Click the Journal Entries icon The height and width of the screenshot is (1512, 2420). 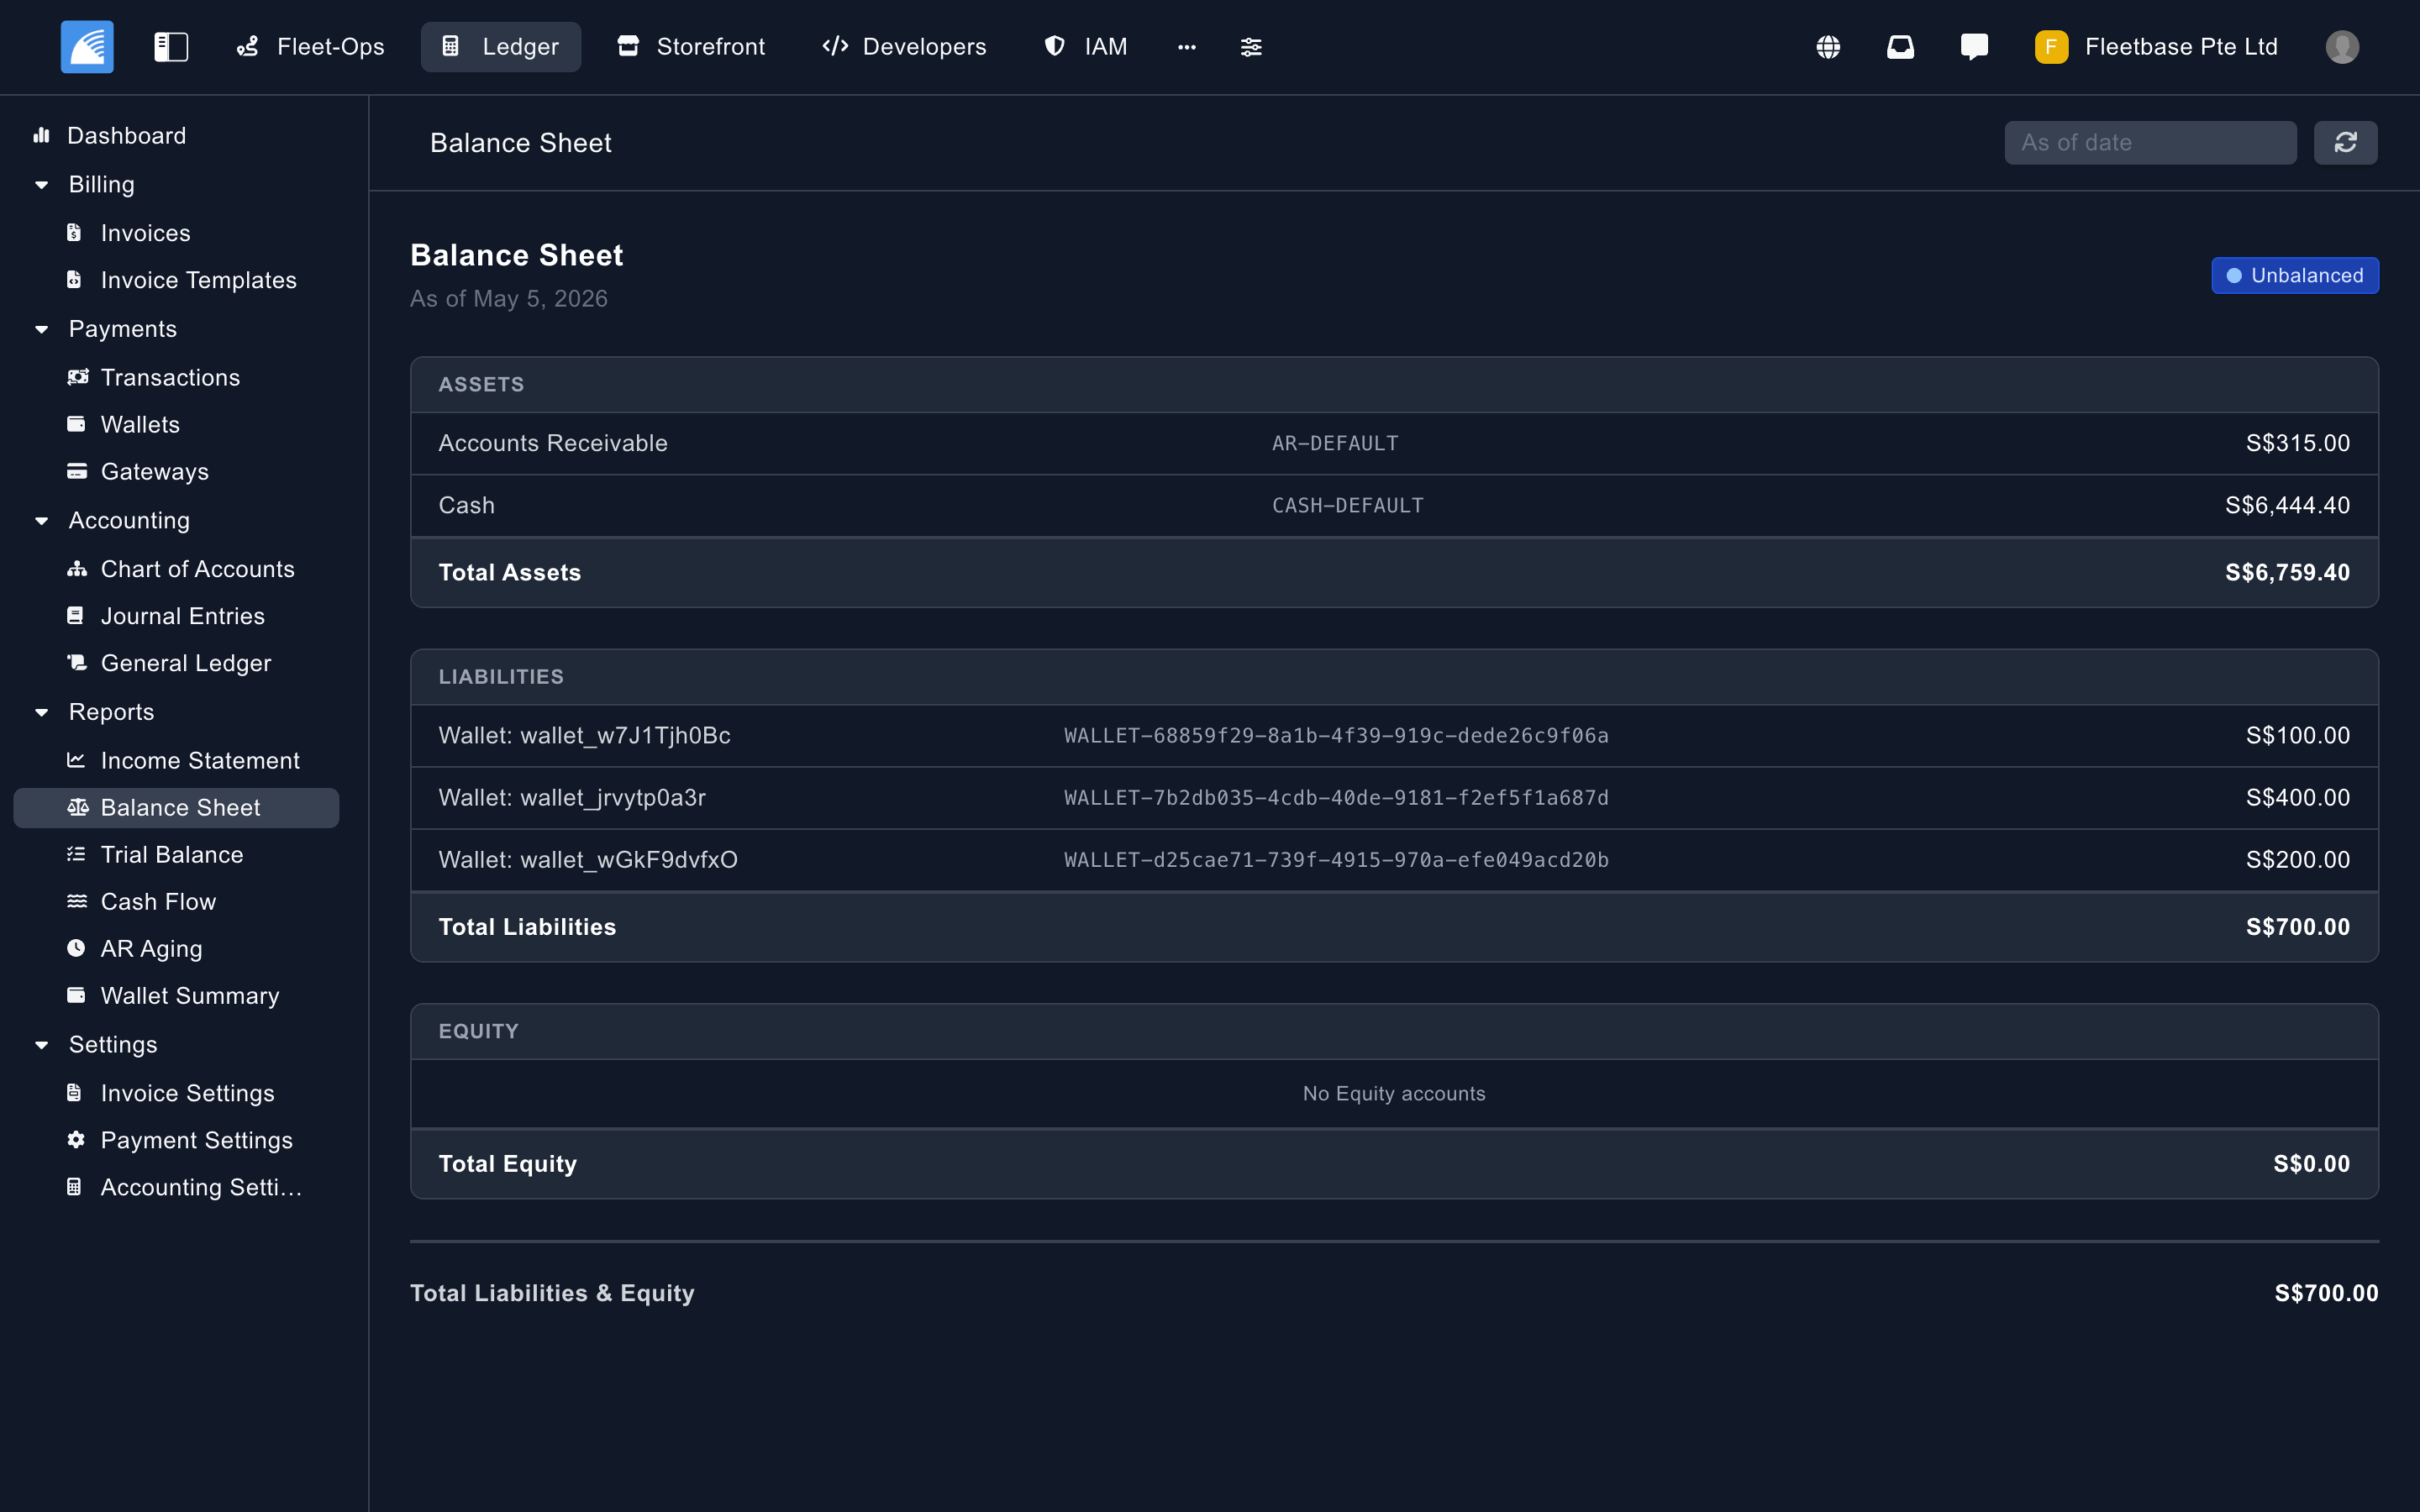[75, 616]
